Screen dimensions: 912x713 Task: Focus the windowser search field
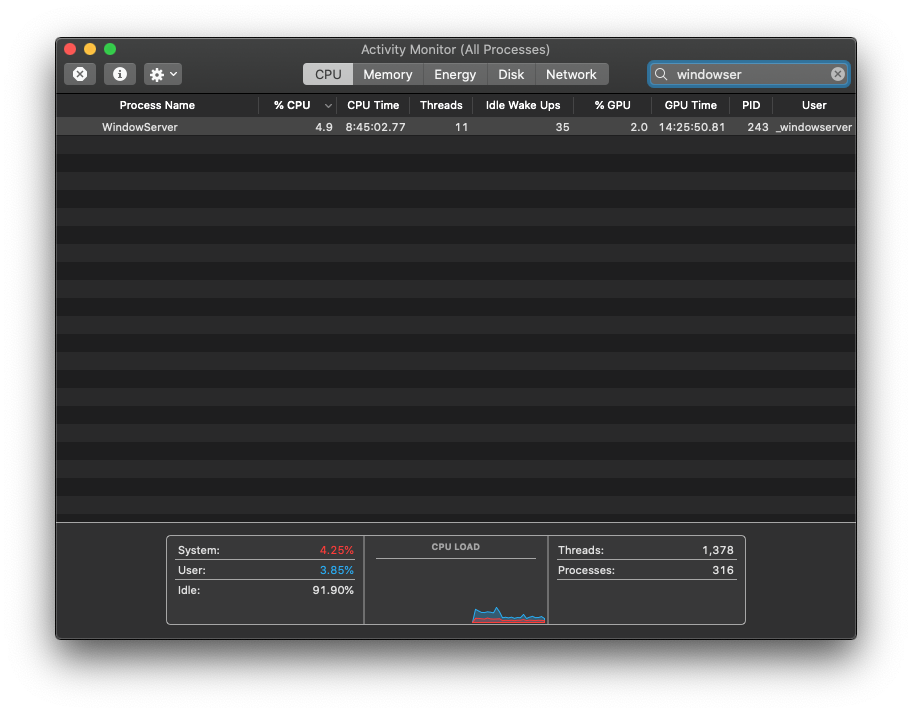749,74
